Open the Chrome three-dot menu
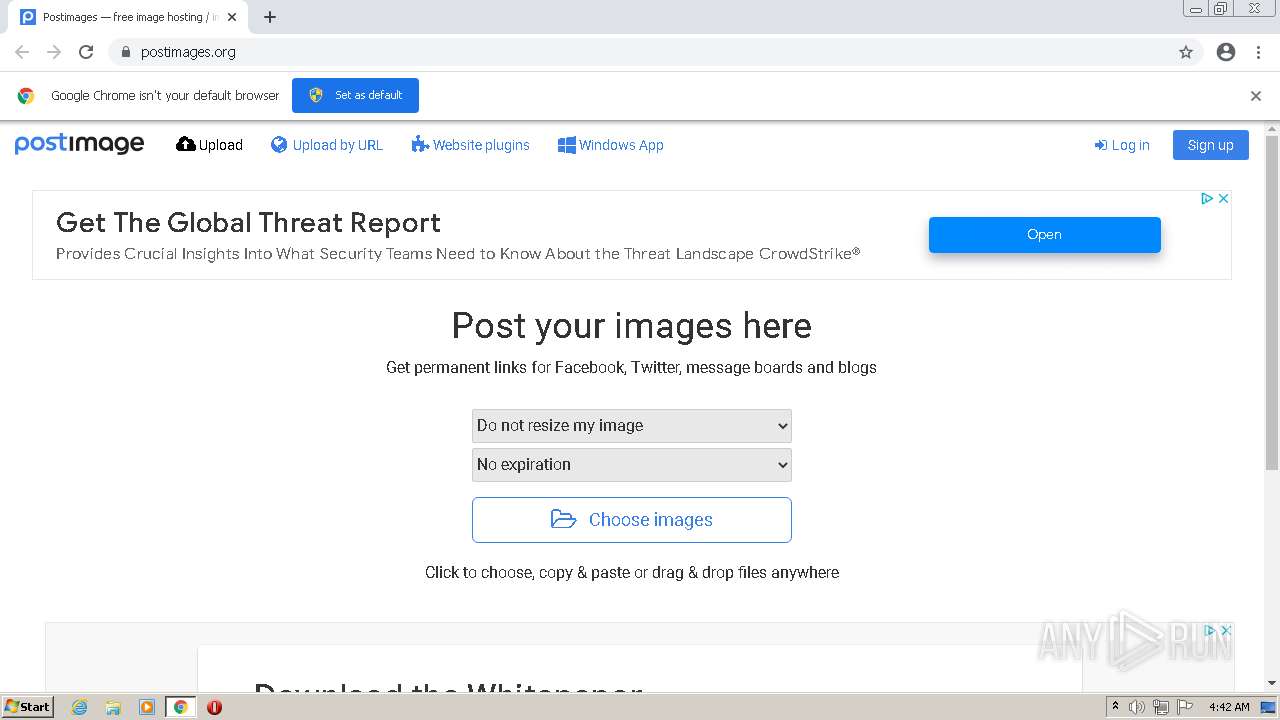 1258,52
